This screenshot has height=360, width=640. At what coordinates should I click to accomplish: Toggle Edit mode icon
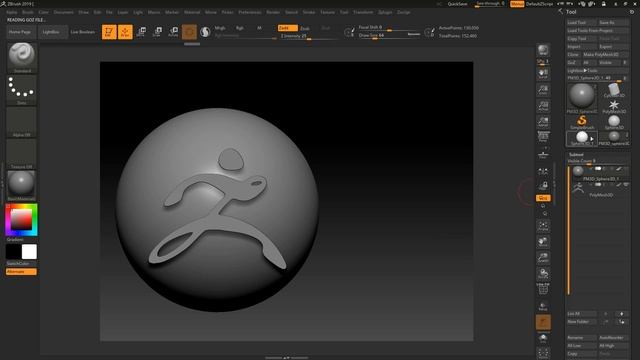109,32
